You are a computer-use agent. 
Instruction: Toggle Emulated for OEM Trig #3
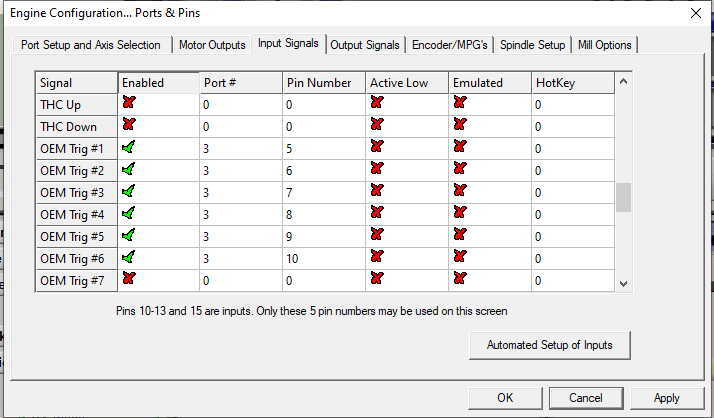pyautogui.click(x=460, y=190)
